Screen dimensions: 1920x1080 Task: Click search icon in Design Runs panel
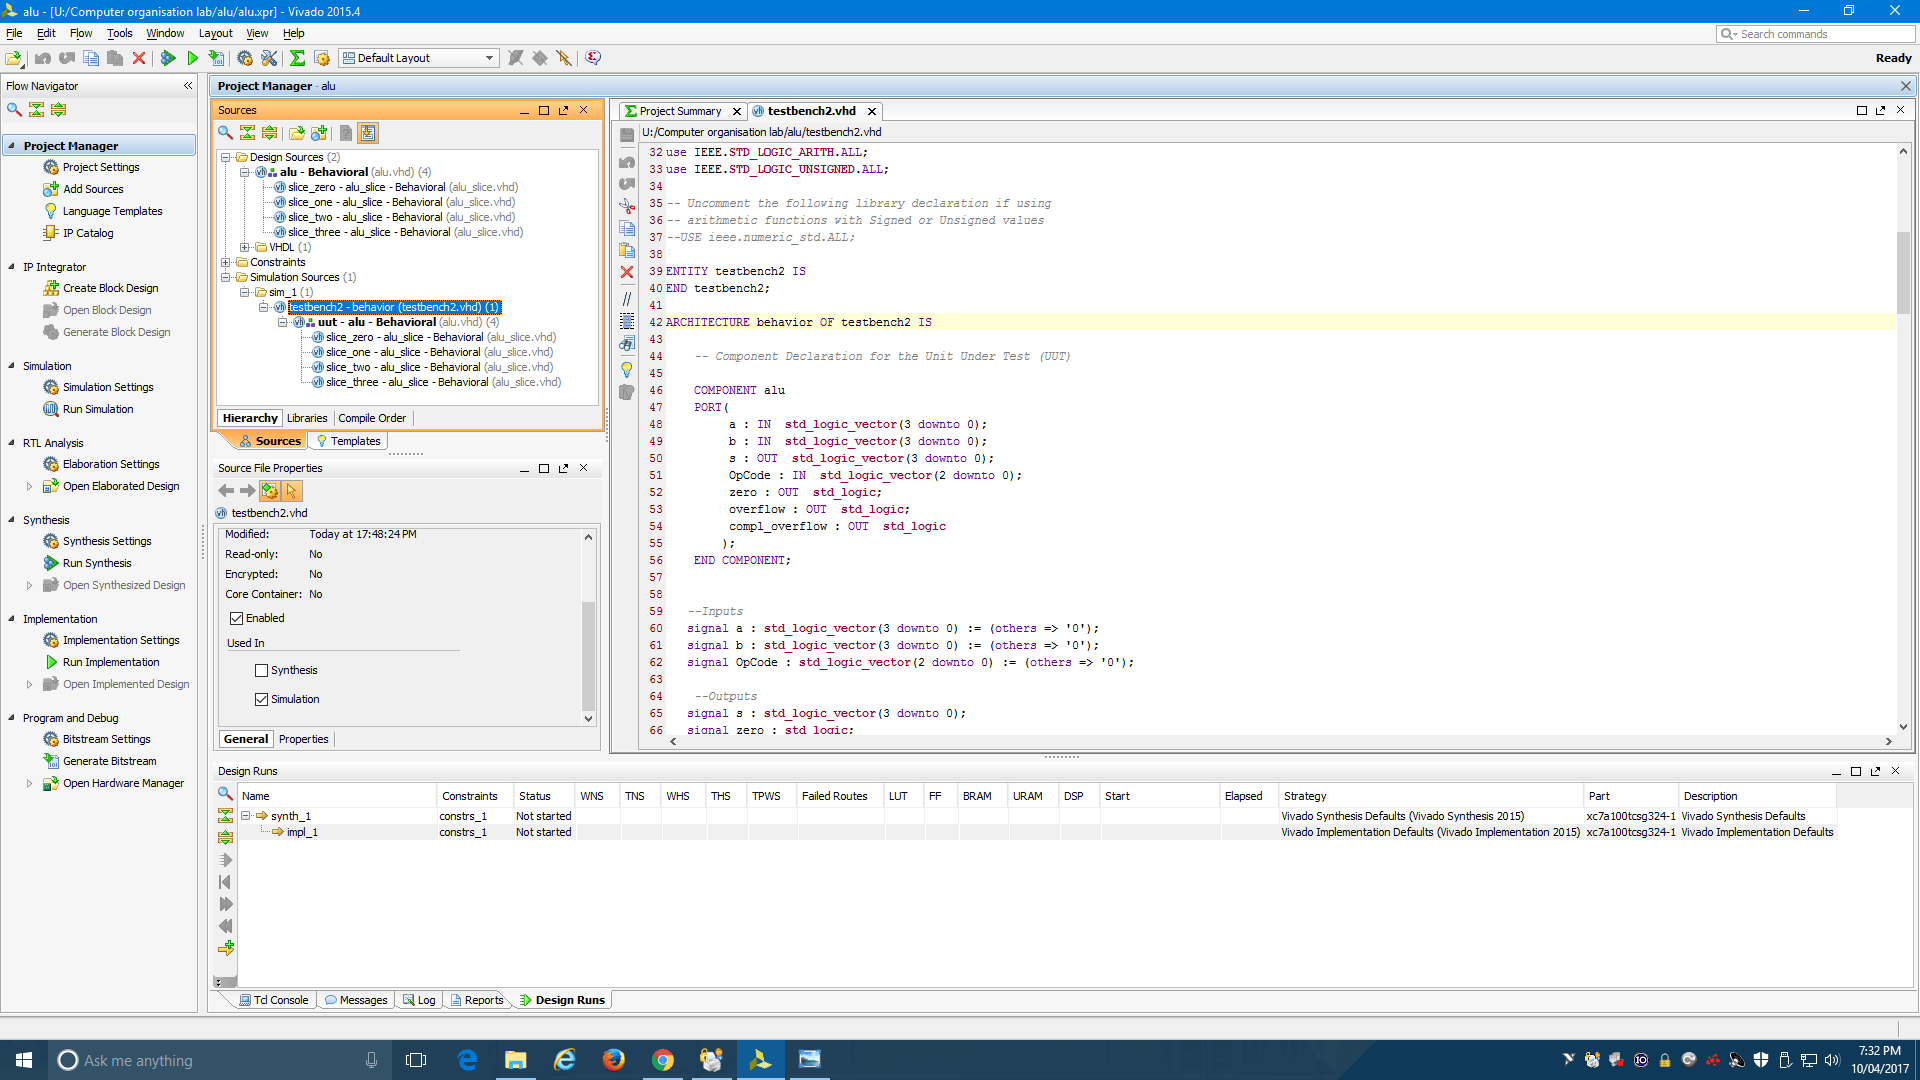point(225,793)
